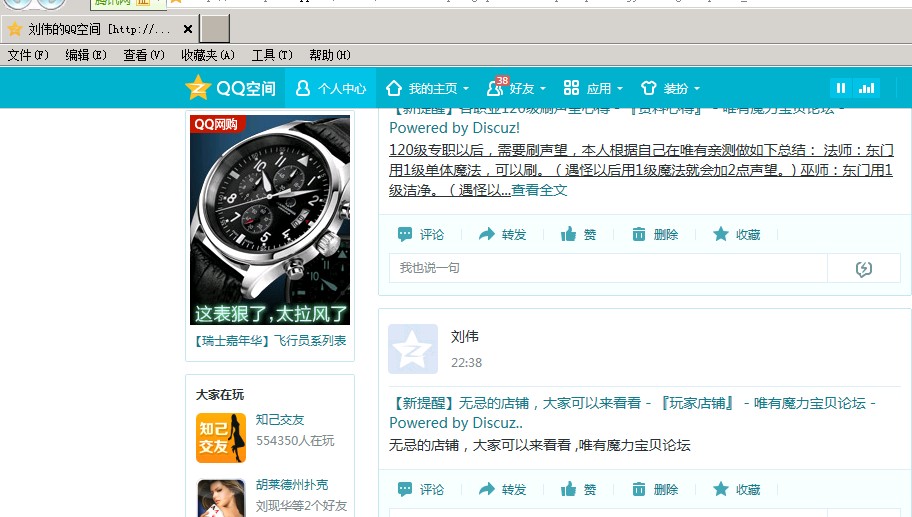Open 个人中心 in the navigation bar
Screen dimensions: 912x517
coord(331,88)
